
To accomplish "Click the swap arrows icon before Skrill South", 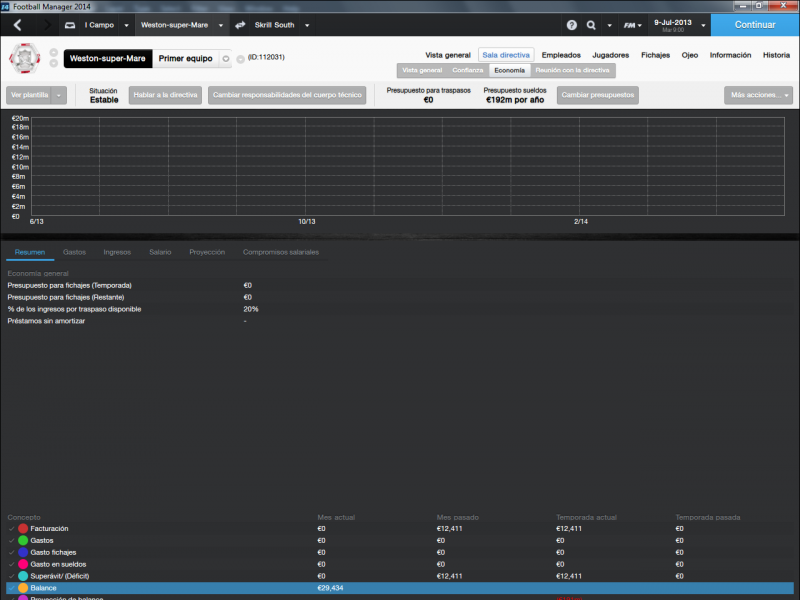I will click(240, 25).
